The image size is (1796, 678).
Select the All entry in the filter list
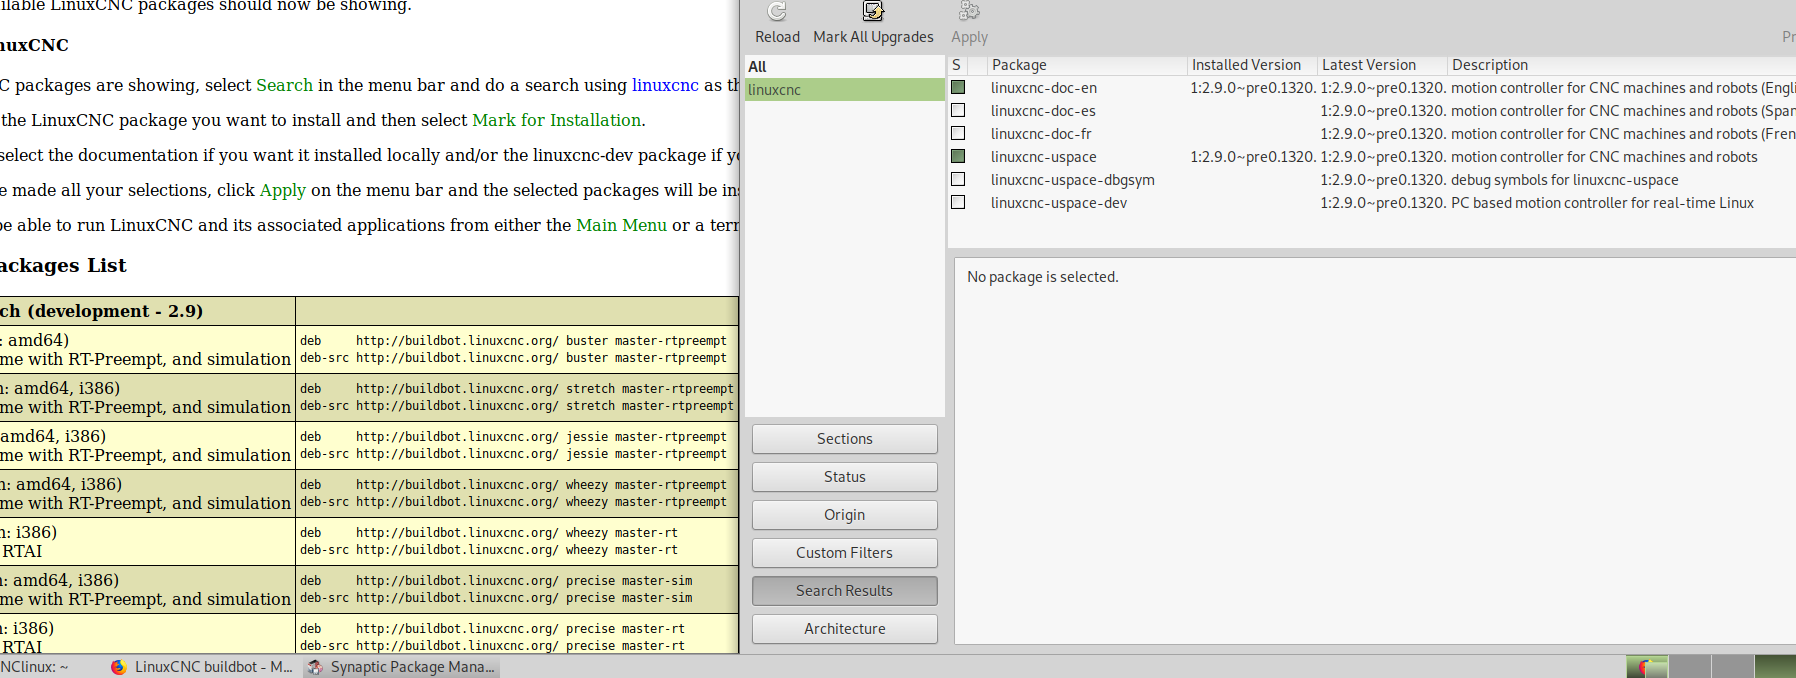(x=845, y=67)
